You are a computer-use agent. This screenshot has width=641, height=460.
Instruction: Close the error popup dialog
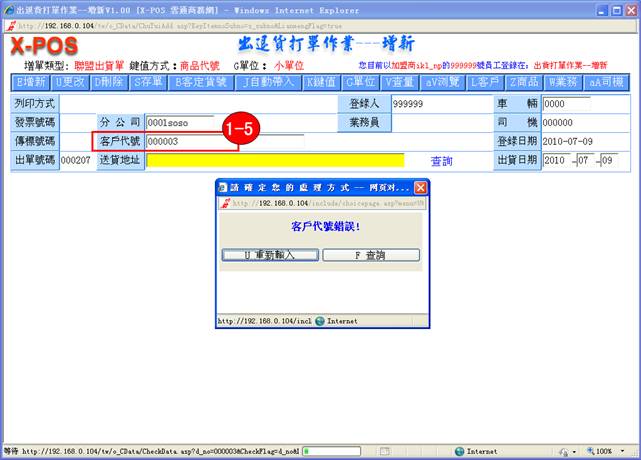pyautogui.click(x=421, y=187)
